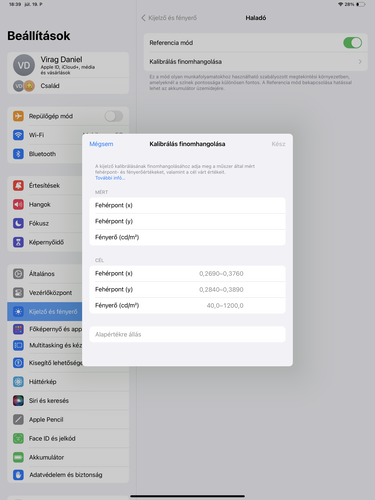Tap the Face ID és jelkód icon
375x500 pixels.
tap(18, 438)
